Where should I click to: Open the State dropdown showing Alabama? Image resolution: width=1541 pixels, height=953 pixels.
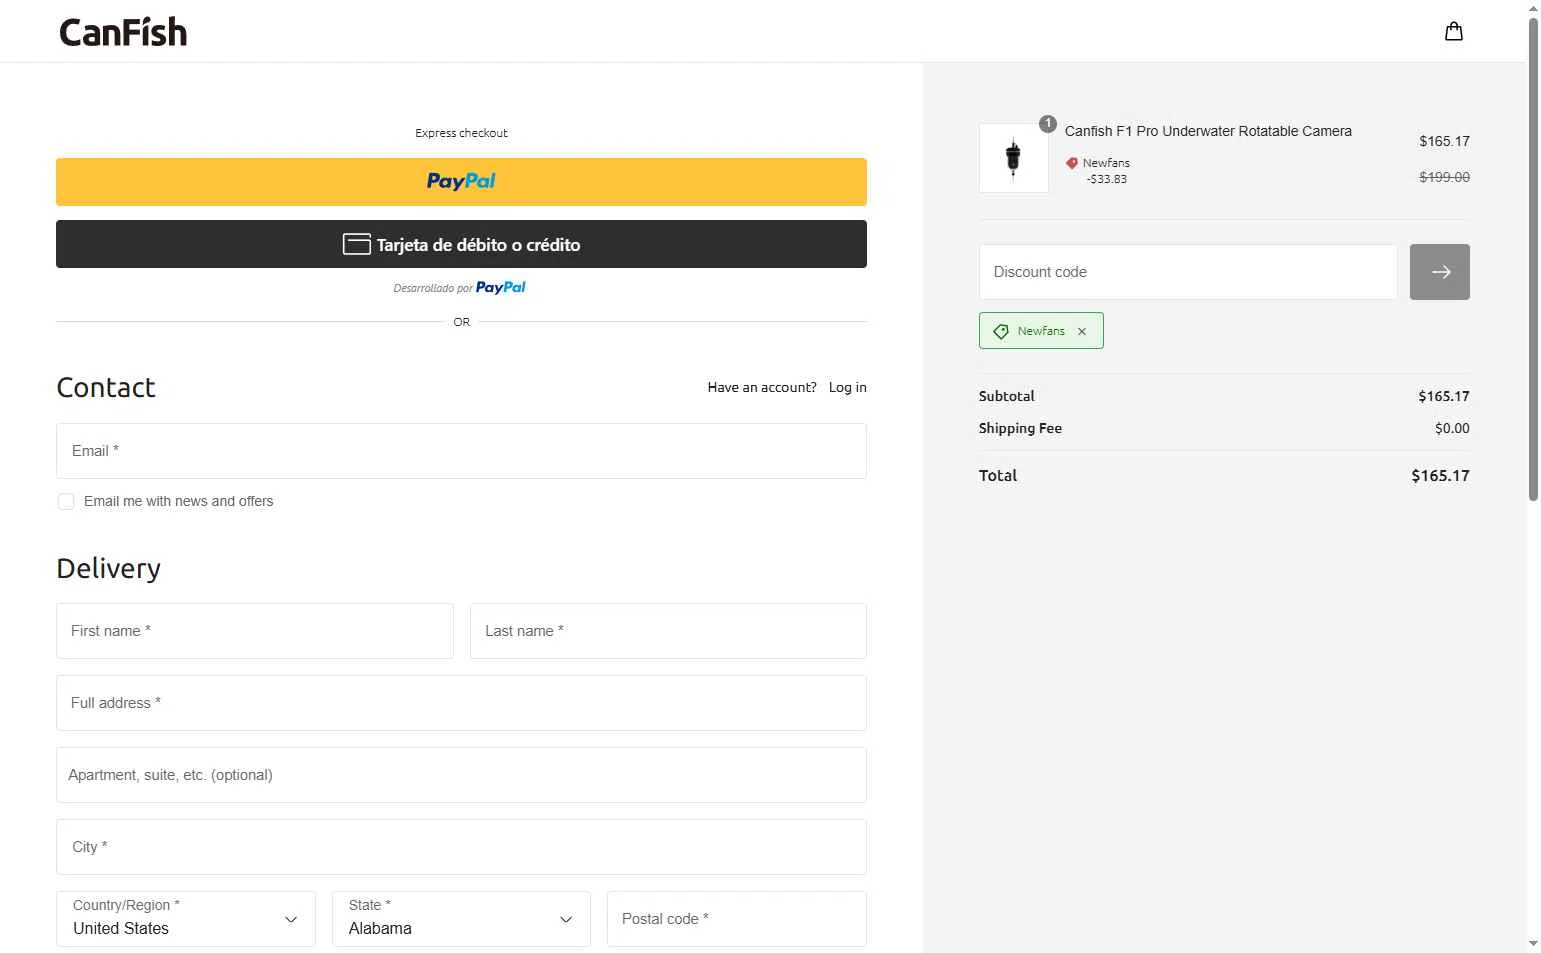click(x=461, y=919)
